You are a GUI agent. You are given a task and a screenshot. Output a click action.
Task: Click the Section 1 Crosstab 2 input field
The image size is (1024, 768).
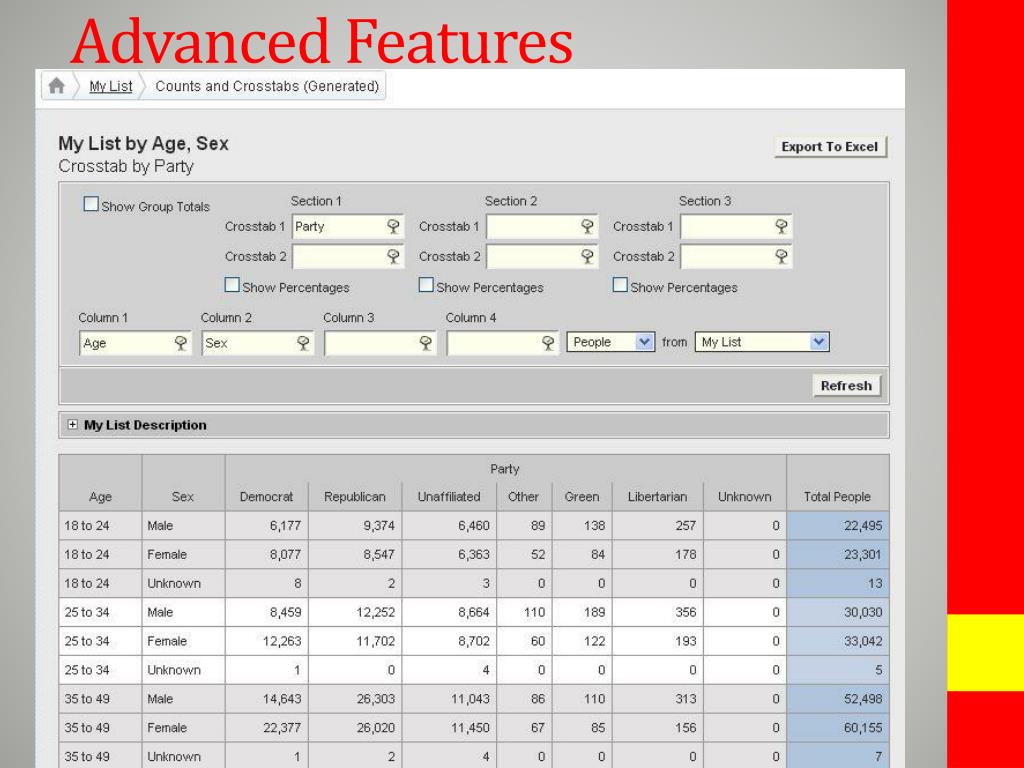[347, 257]
